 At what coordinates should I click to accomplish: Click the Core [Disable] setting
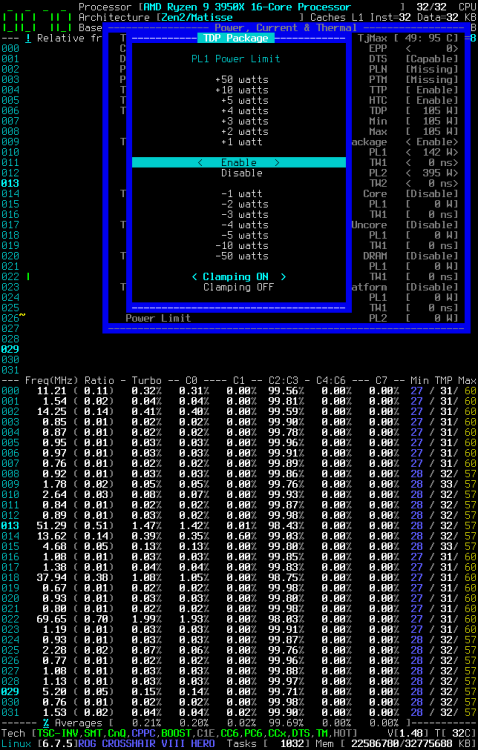pyautogui.click(x=432, y=194)
